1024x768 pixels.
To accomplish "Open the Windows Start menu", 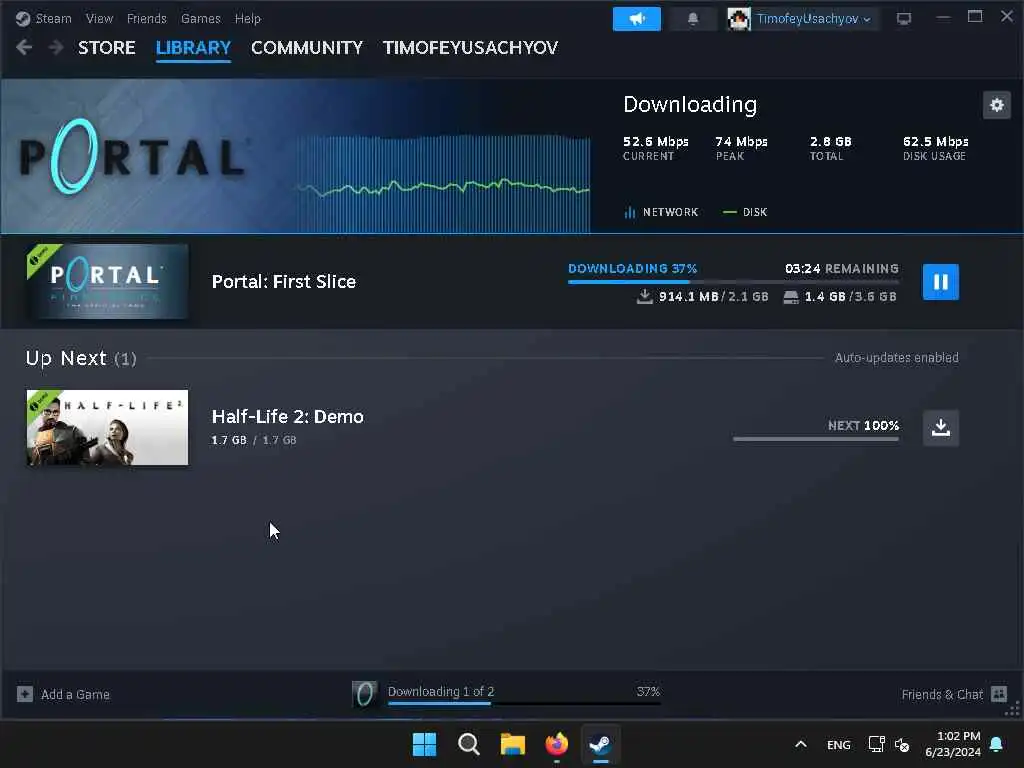I will 424,744.
